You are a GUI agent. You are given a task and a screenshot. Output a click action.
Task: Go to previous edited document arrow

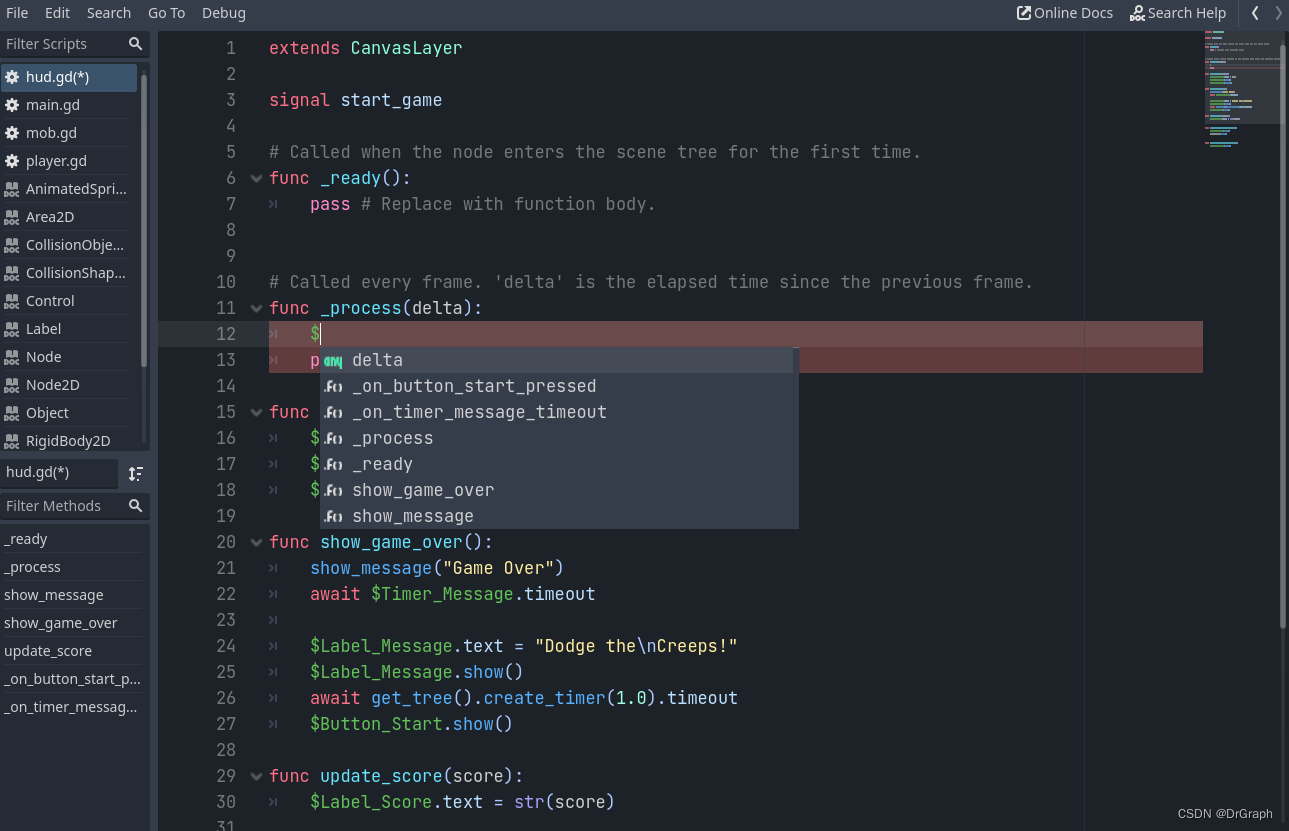[1255, 13]
